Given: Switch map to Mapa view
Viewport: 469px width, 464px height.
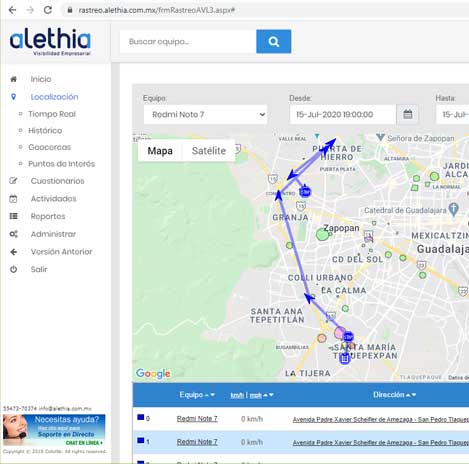Looking at the screenshot, I should pyautogui.click(x=160, y=151).
